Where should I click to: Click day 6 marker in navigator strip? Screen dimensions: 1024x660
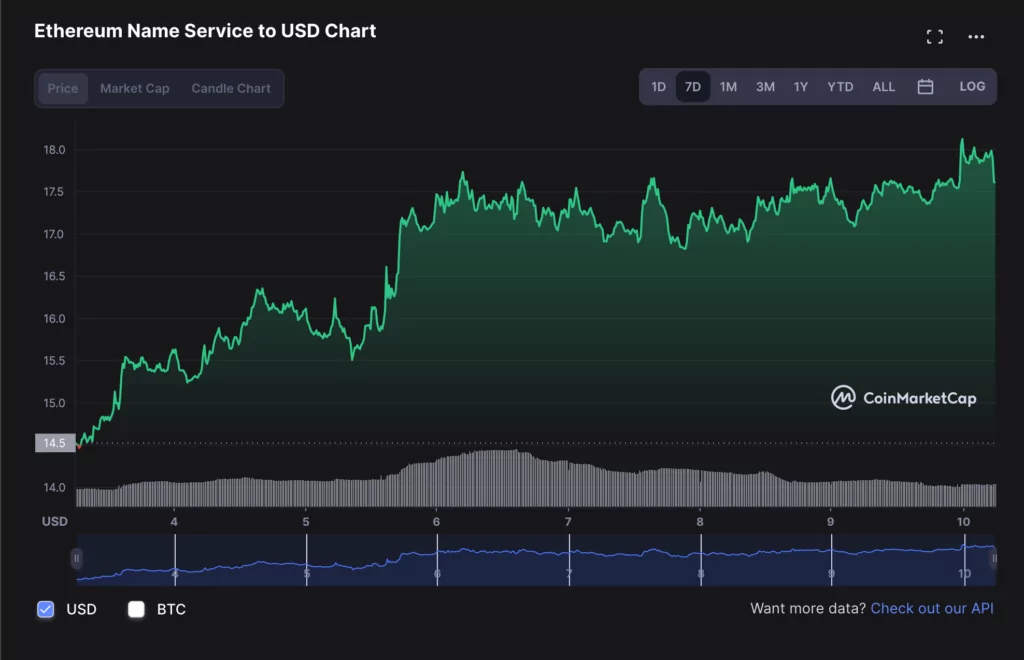pyautogui.click(x=437, y=573)
